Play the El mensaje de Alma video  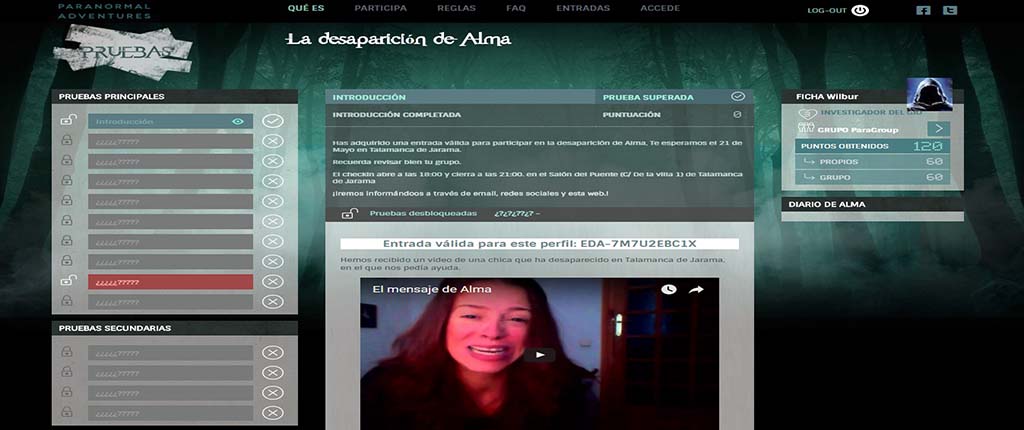click(539, 355)
